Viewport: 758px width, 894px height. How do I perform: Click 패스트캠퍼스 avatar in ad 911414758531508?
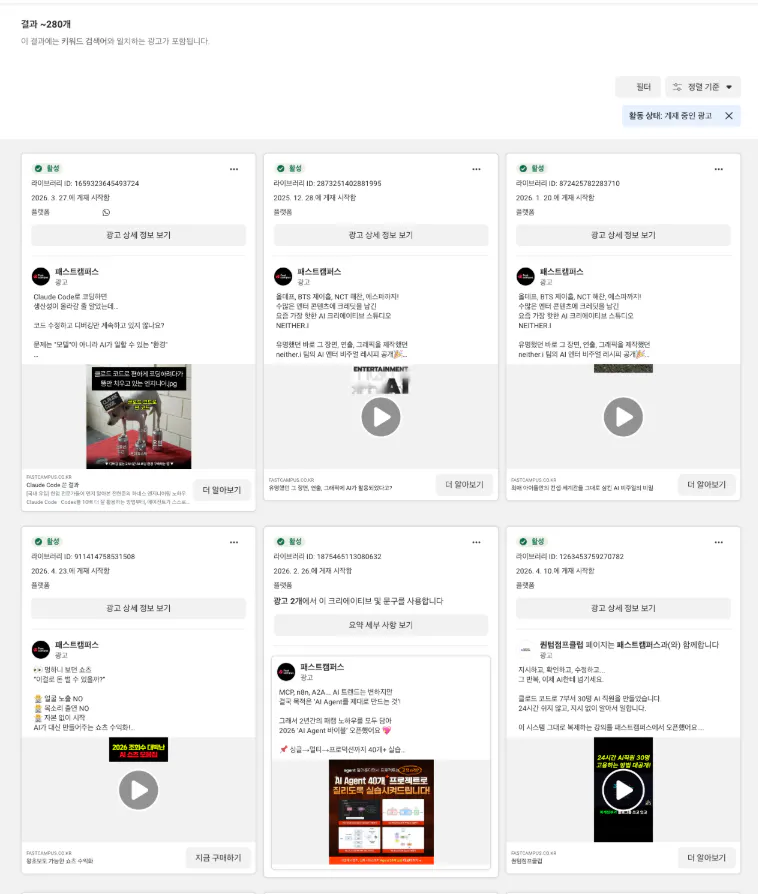point(41,649)
